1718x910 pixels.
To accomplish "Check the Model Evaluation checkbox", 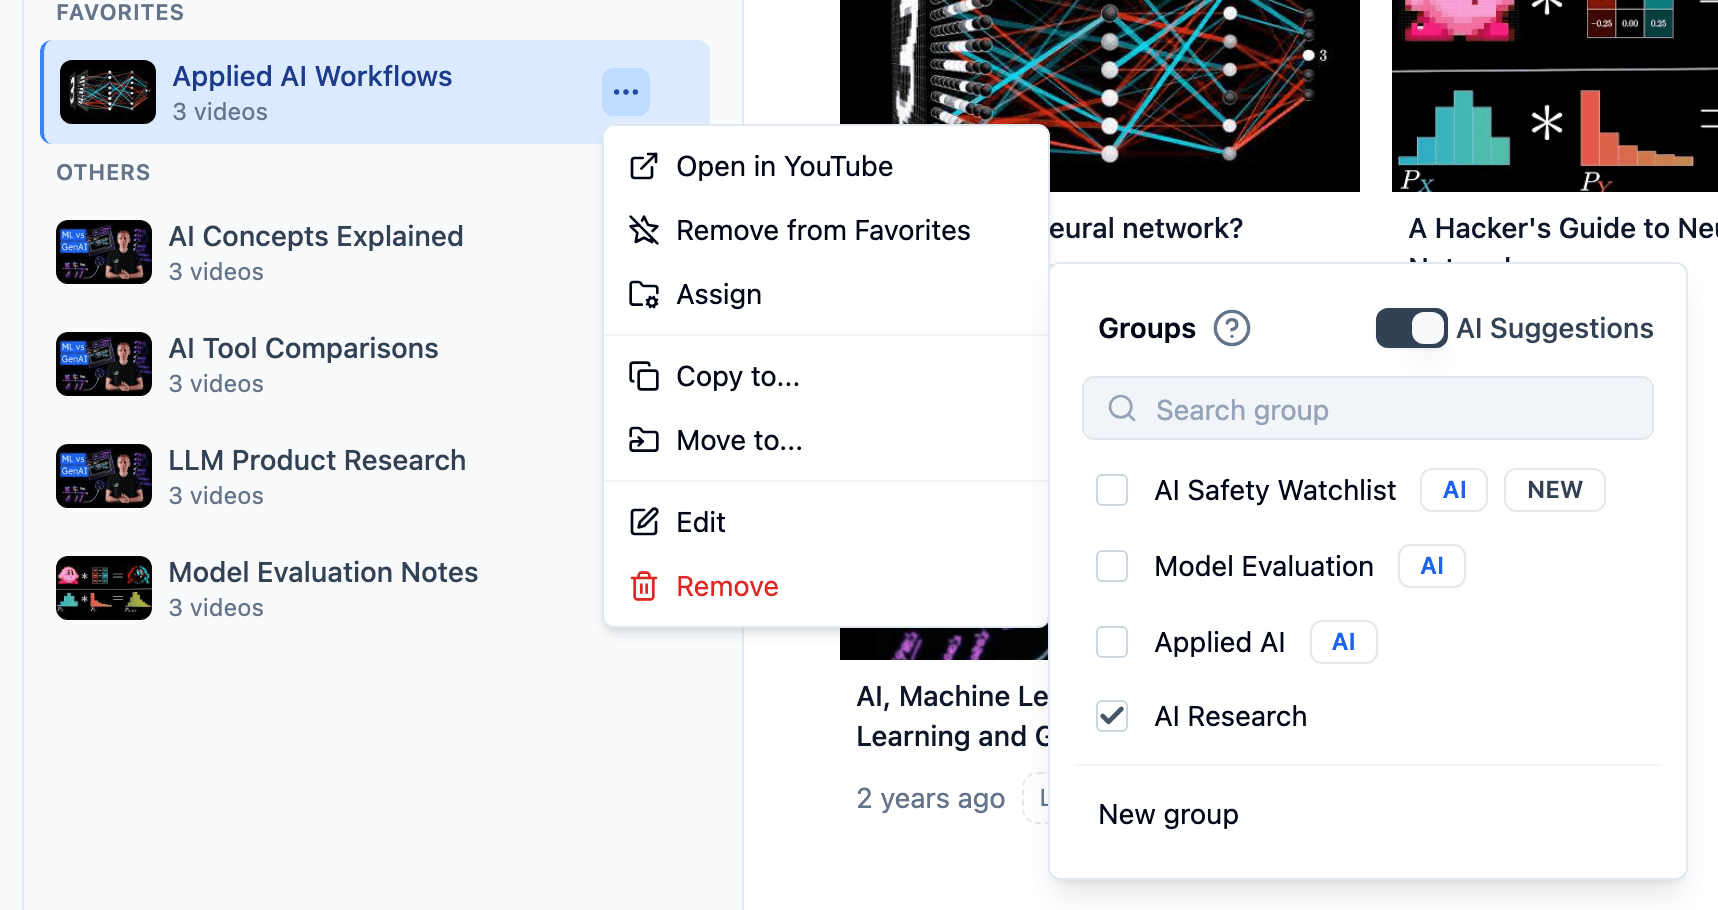I will click(x=1112, y=566).
